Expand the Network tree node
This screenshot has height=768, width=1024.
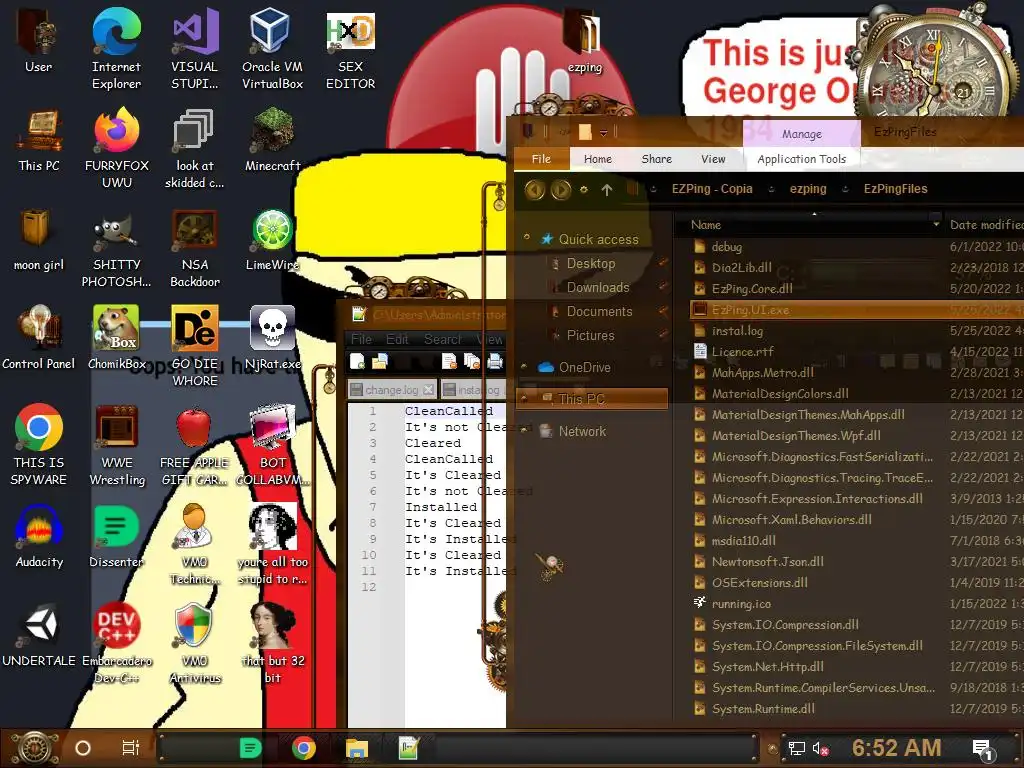pyautogui.click(x=524, y=430)
